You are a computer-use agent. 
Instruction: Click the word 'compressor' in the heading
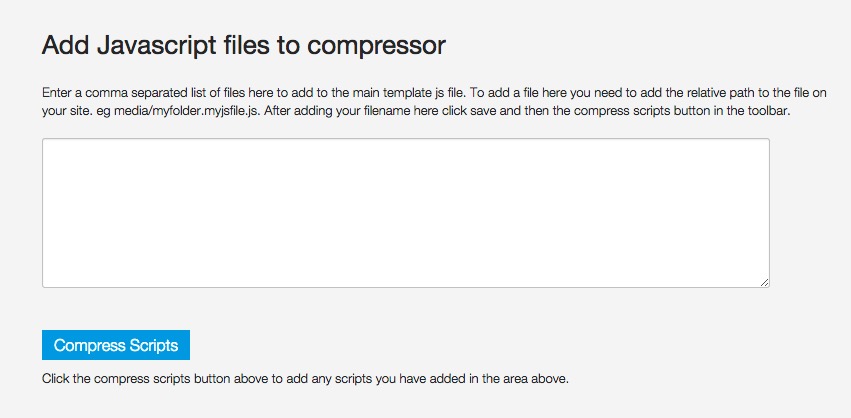point(377,46)
